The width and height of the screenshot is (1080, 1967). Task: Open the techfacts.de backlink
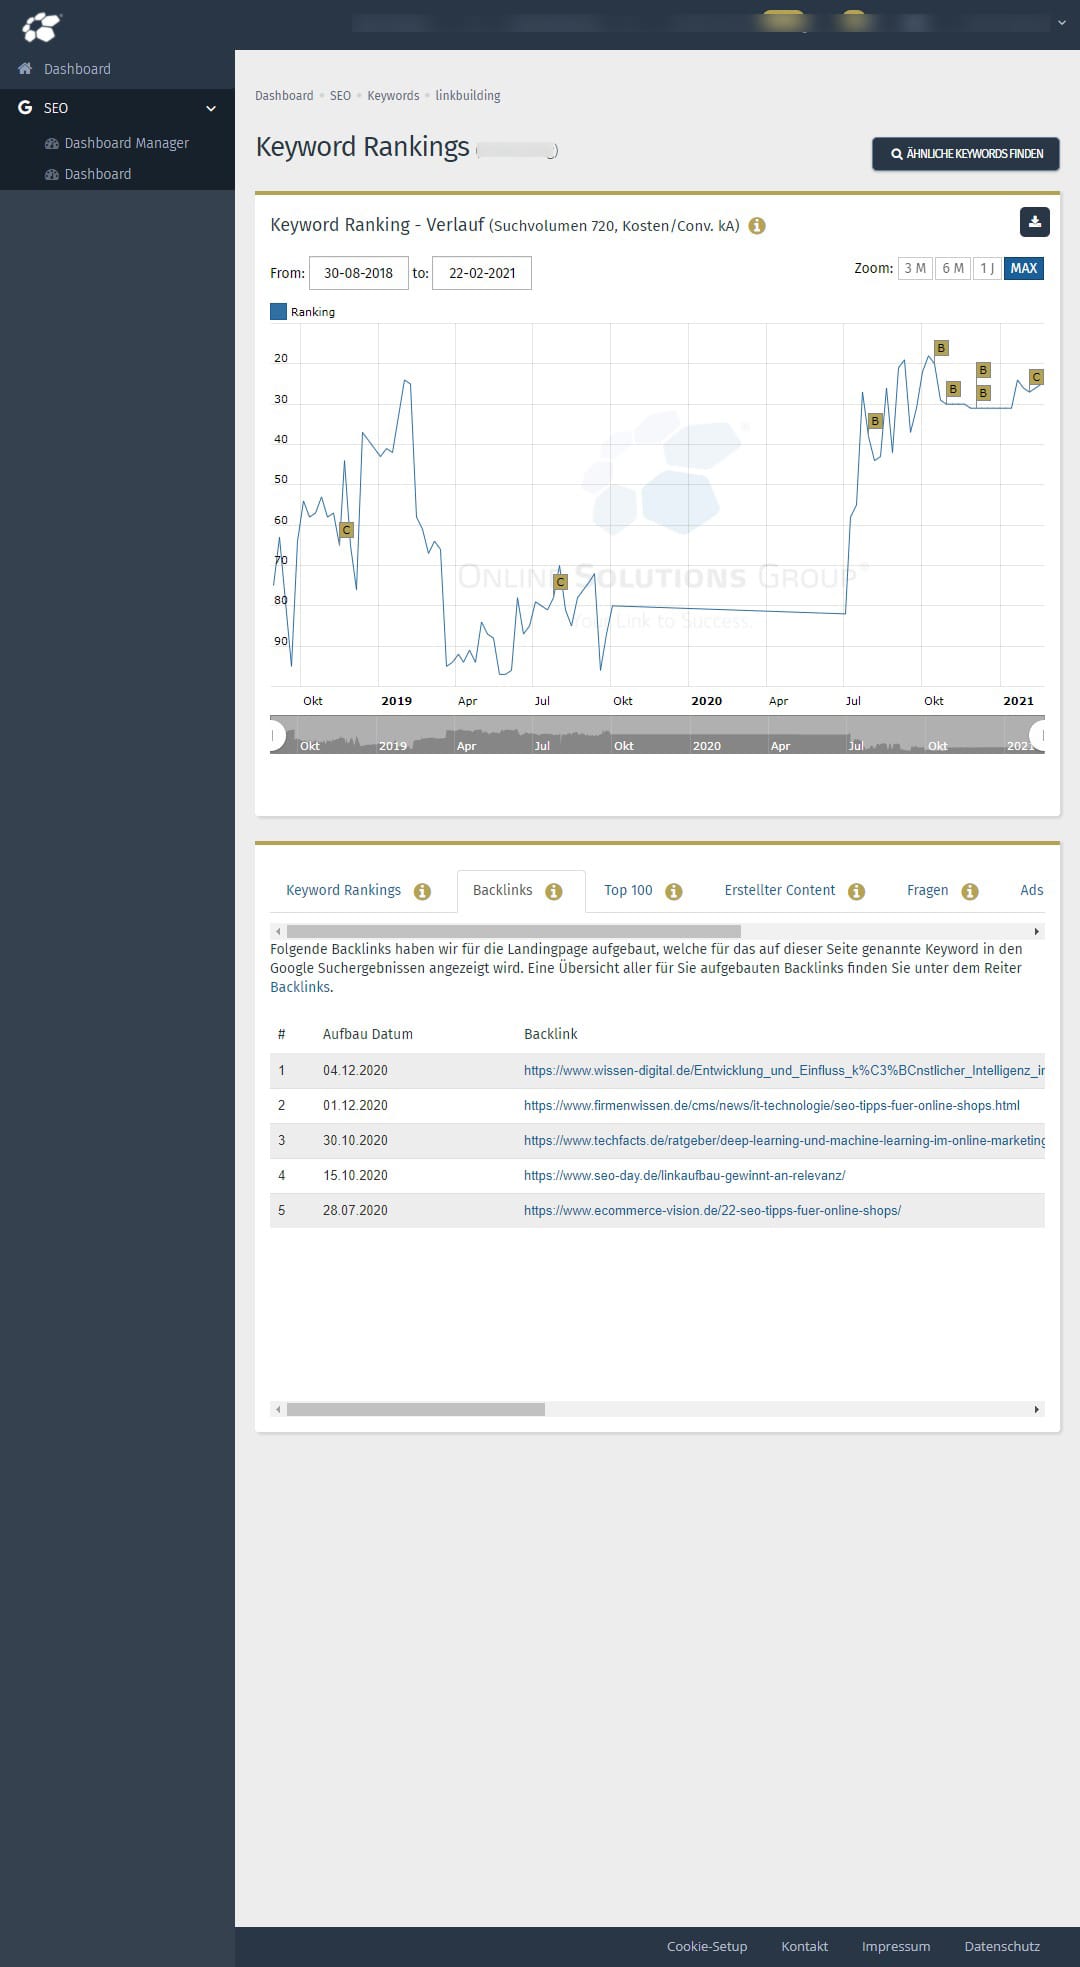click(784, 1141)
